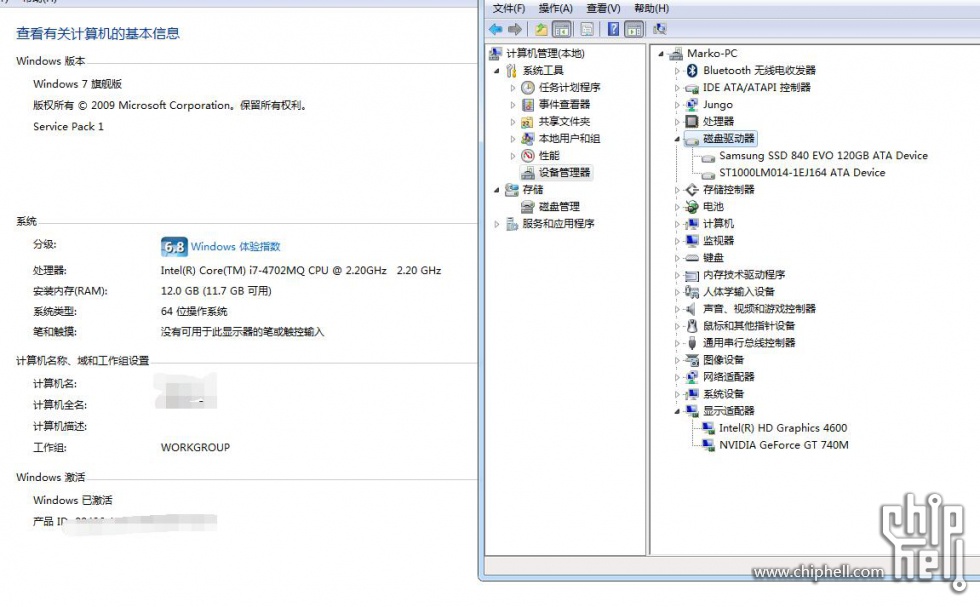980x607 pixels.
Task: Click the workgroup value 'WORKGROUP'
Action: [x=195, y=448]
